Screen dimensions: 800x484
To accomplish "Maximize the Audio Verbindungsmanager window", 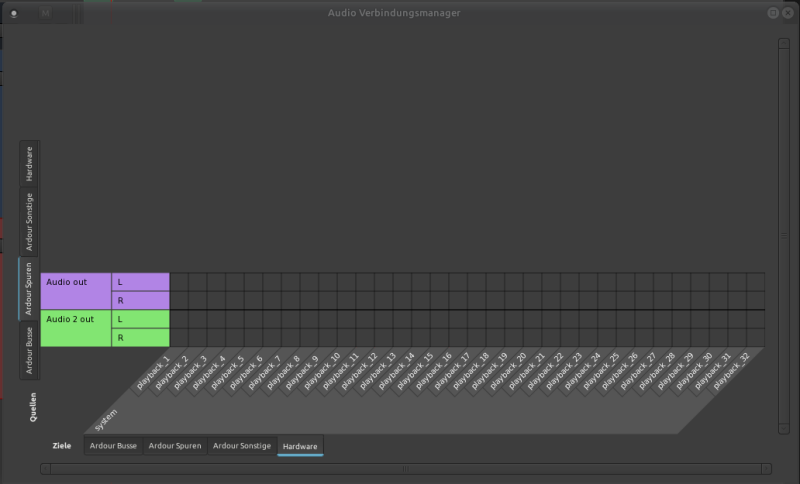I will (x=773, y=12).
